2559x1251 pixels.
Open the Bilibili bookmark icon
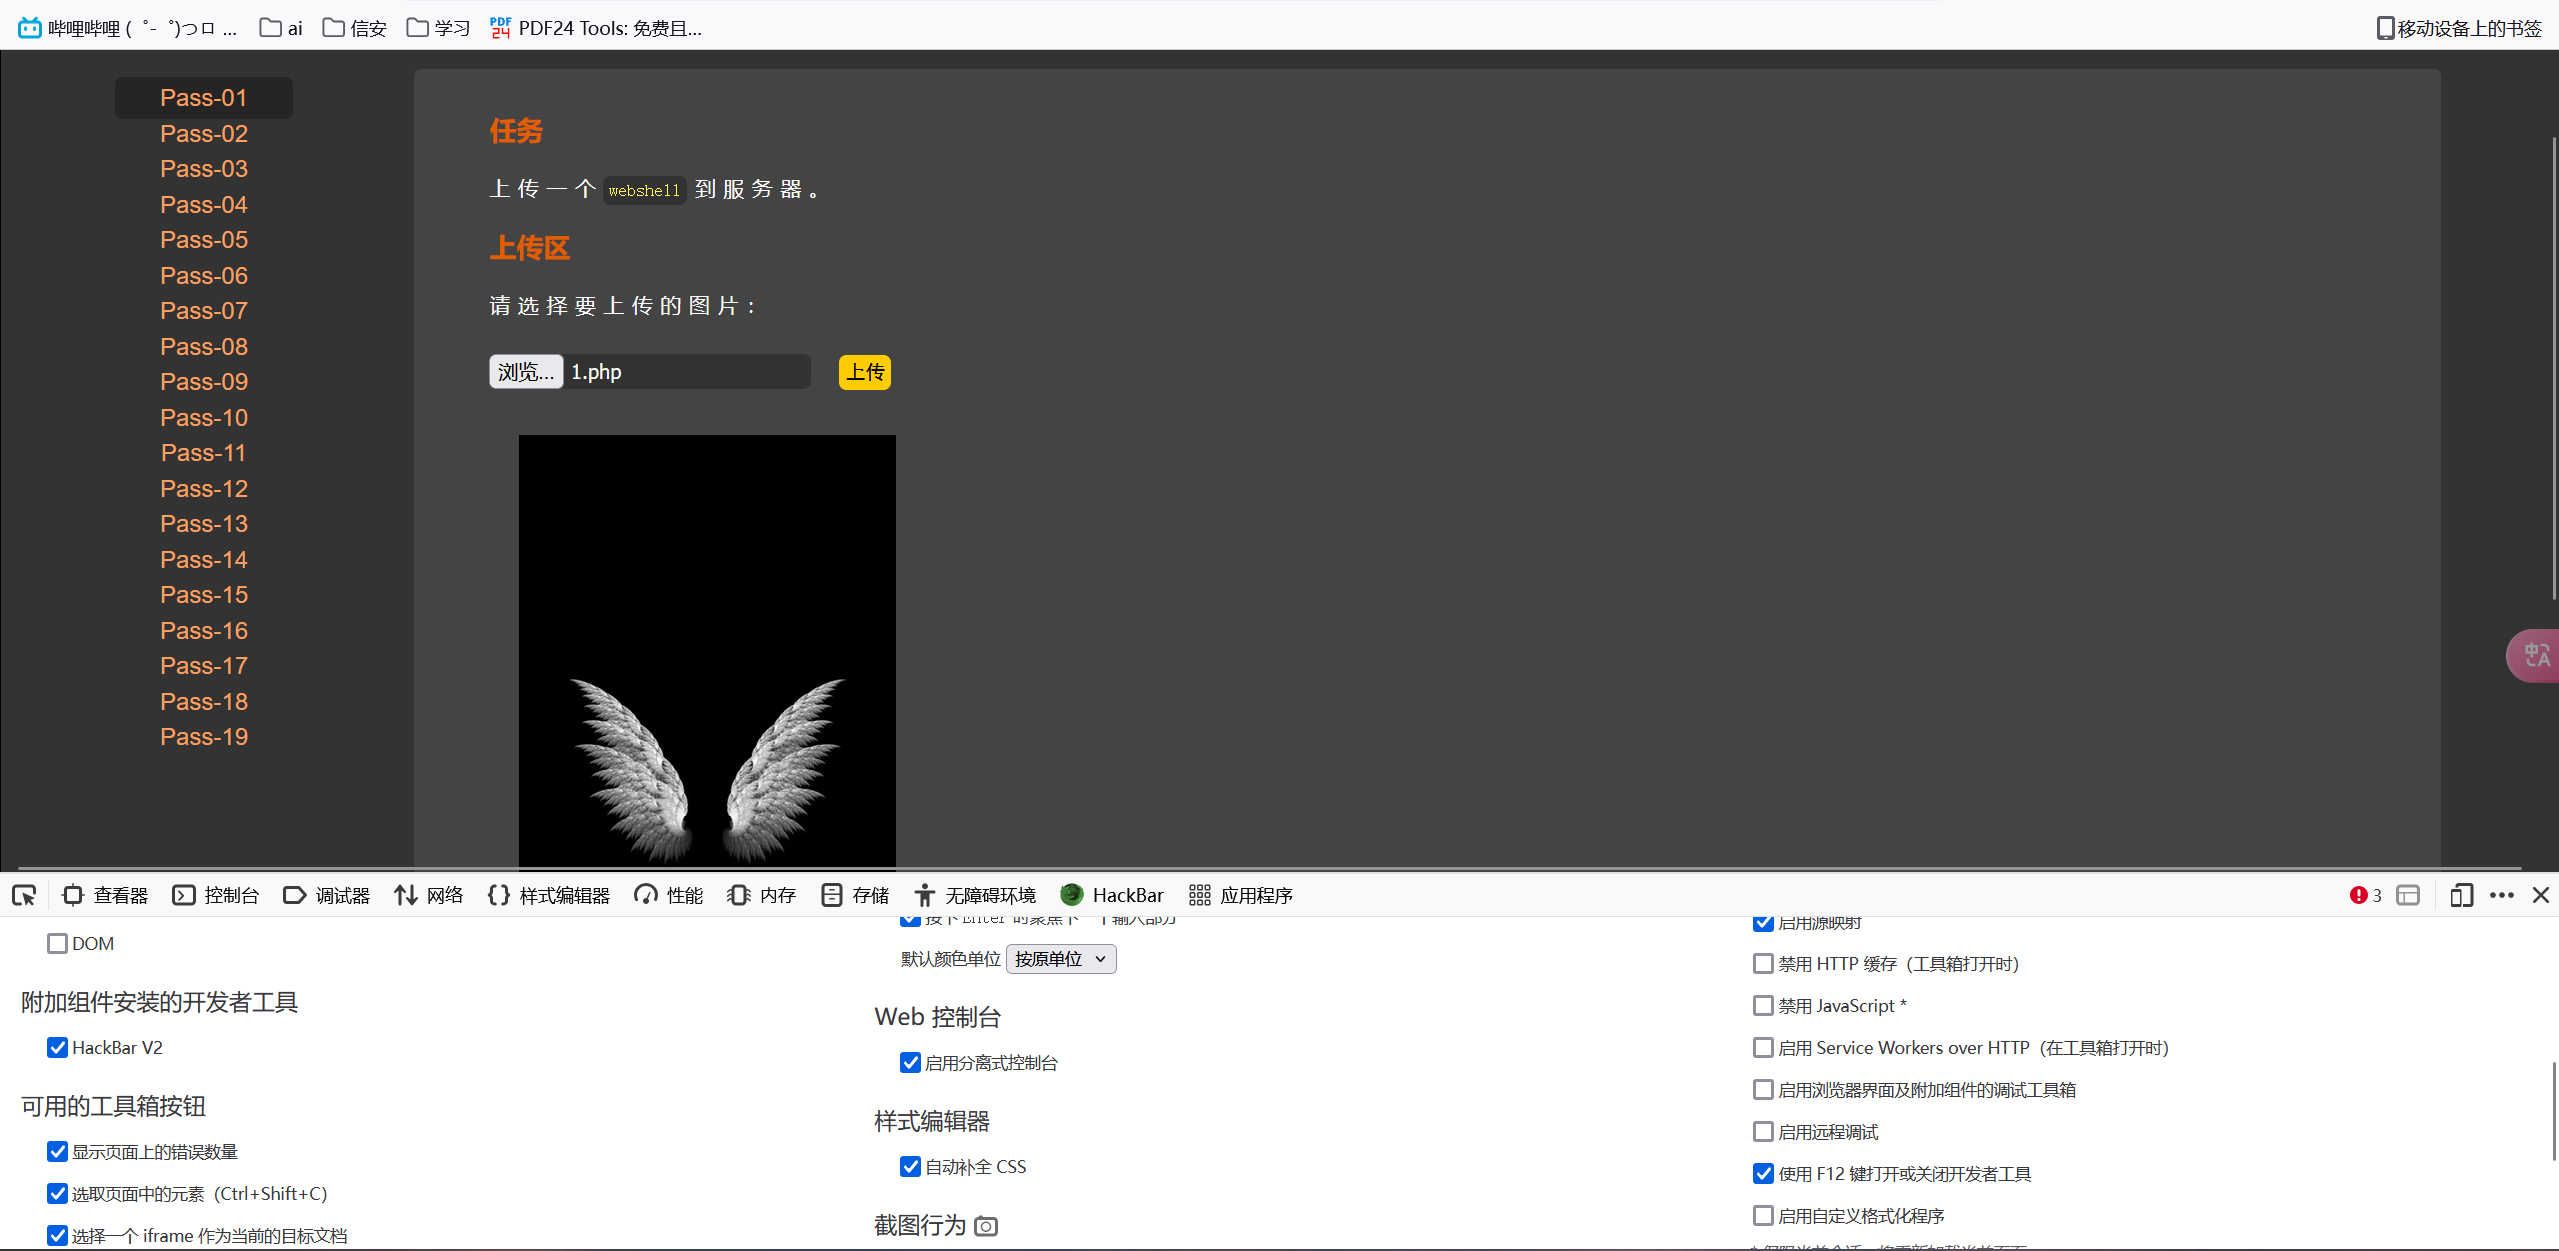(30, 28)
